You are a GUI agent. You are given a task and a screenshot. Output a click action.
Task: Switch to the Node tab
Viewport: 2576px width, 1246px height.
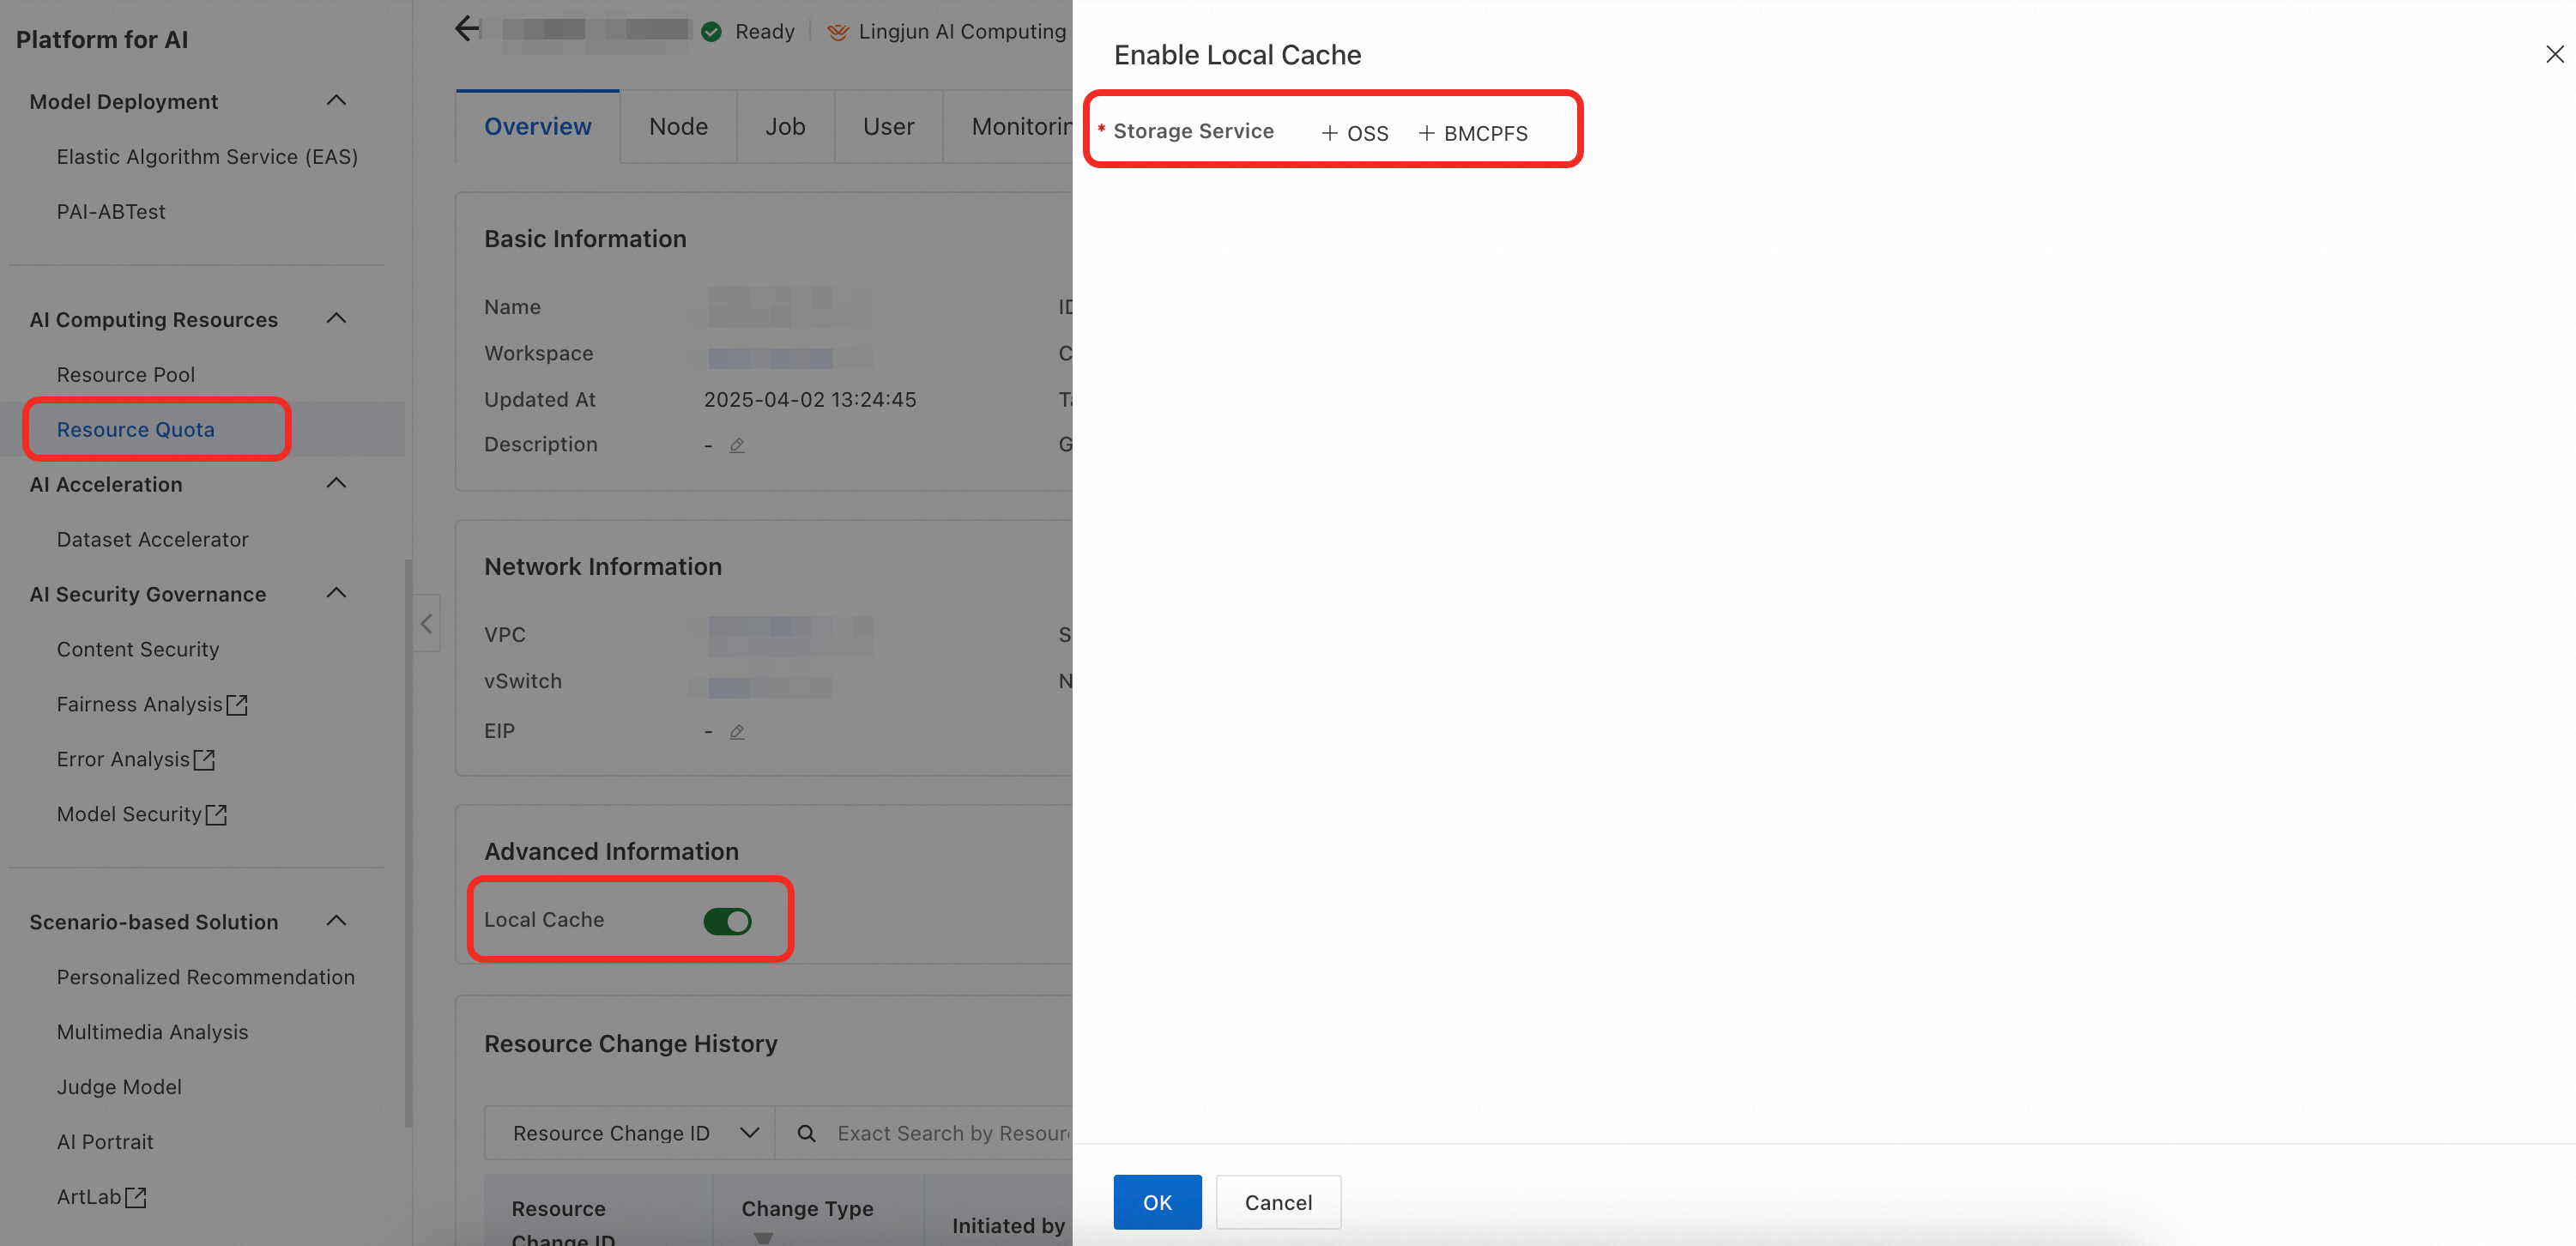[x=678, y=127]
